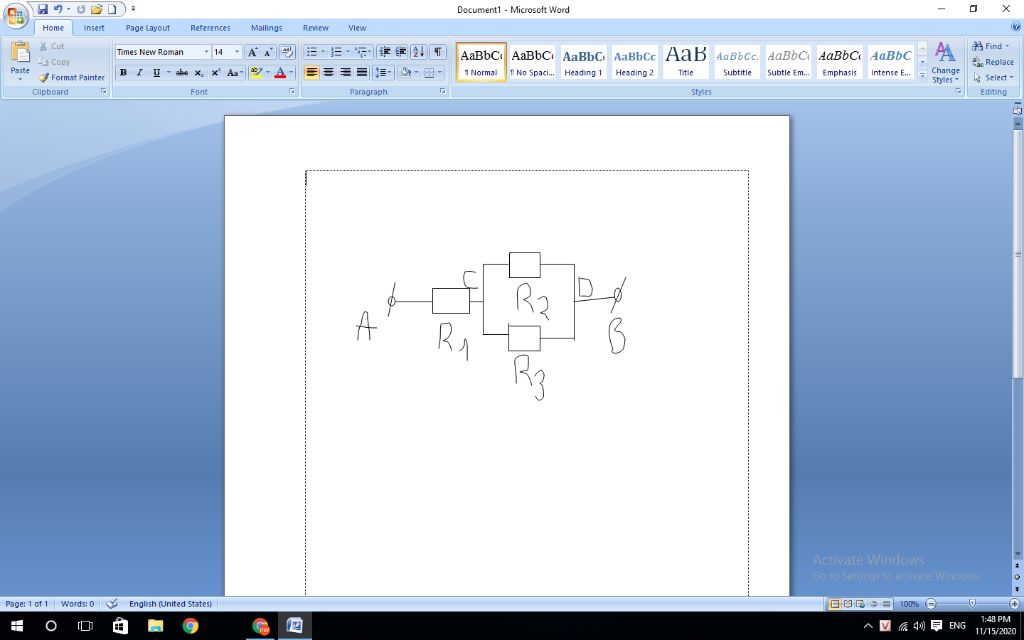Undo the last action
This screenshot has width=1024, height=640.
pos(58,9)
